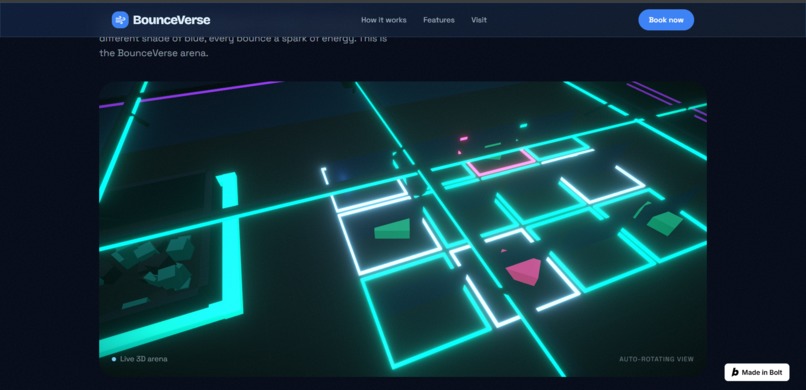Click the BounceVerse logo icon
806x390 pixels.
(120, 20)
